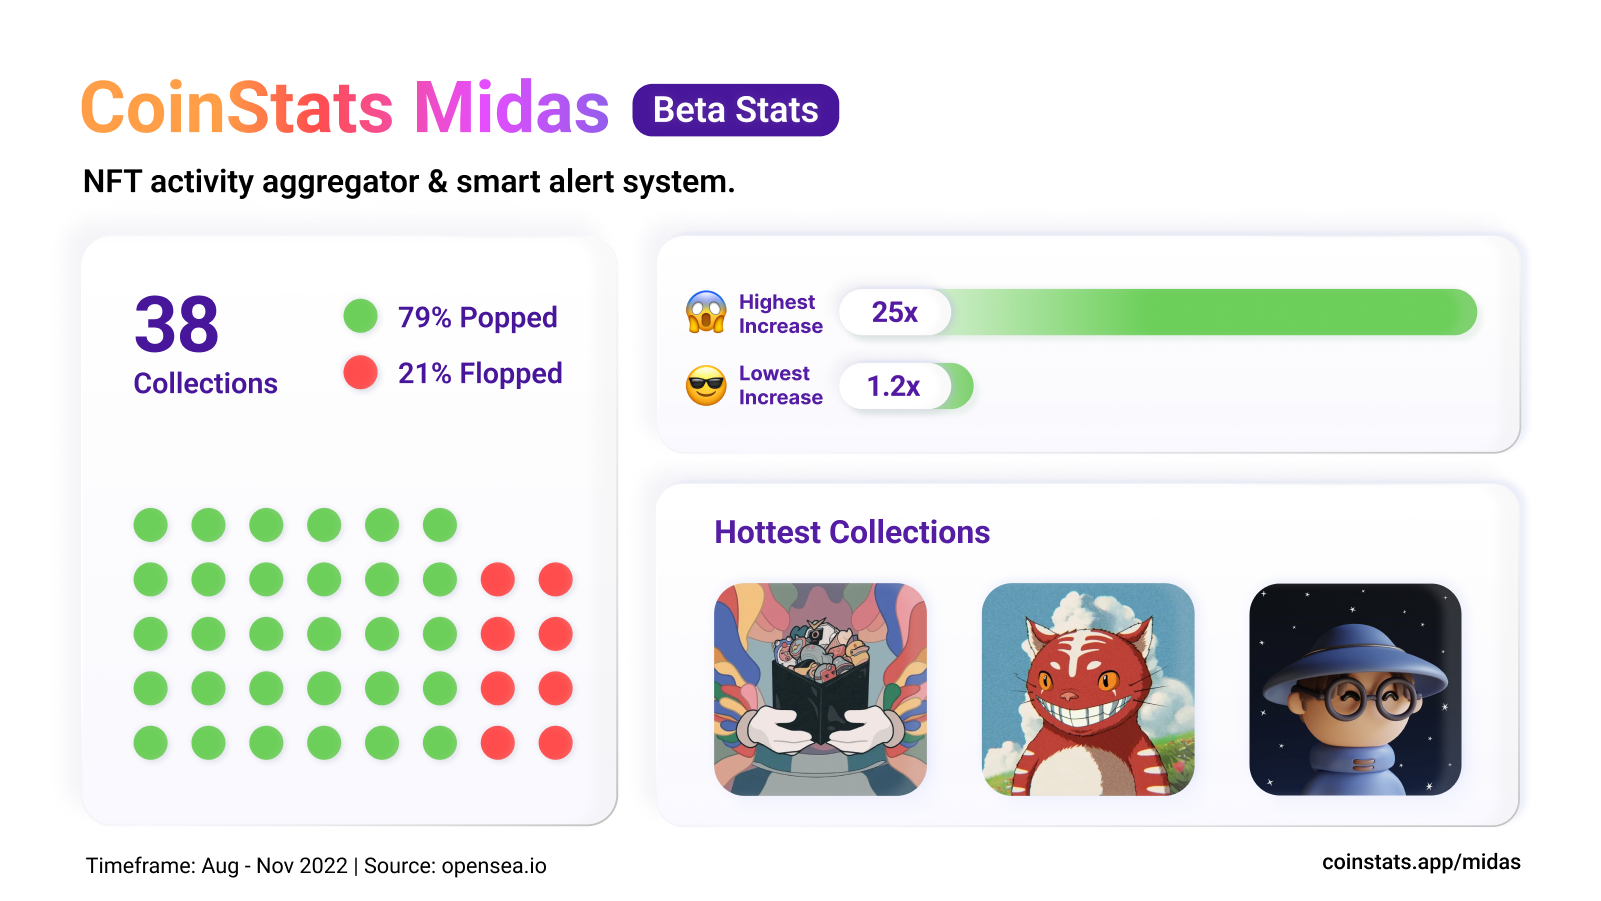Open the coinstats.app/midas link
This screenshot has height=901, width=1601.
pos(1421,862)
